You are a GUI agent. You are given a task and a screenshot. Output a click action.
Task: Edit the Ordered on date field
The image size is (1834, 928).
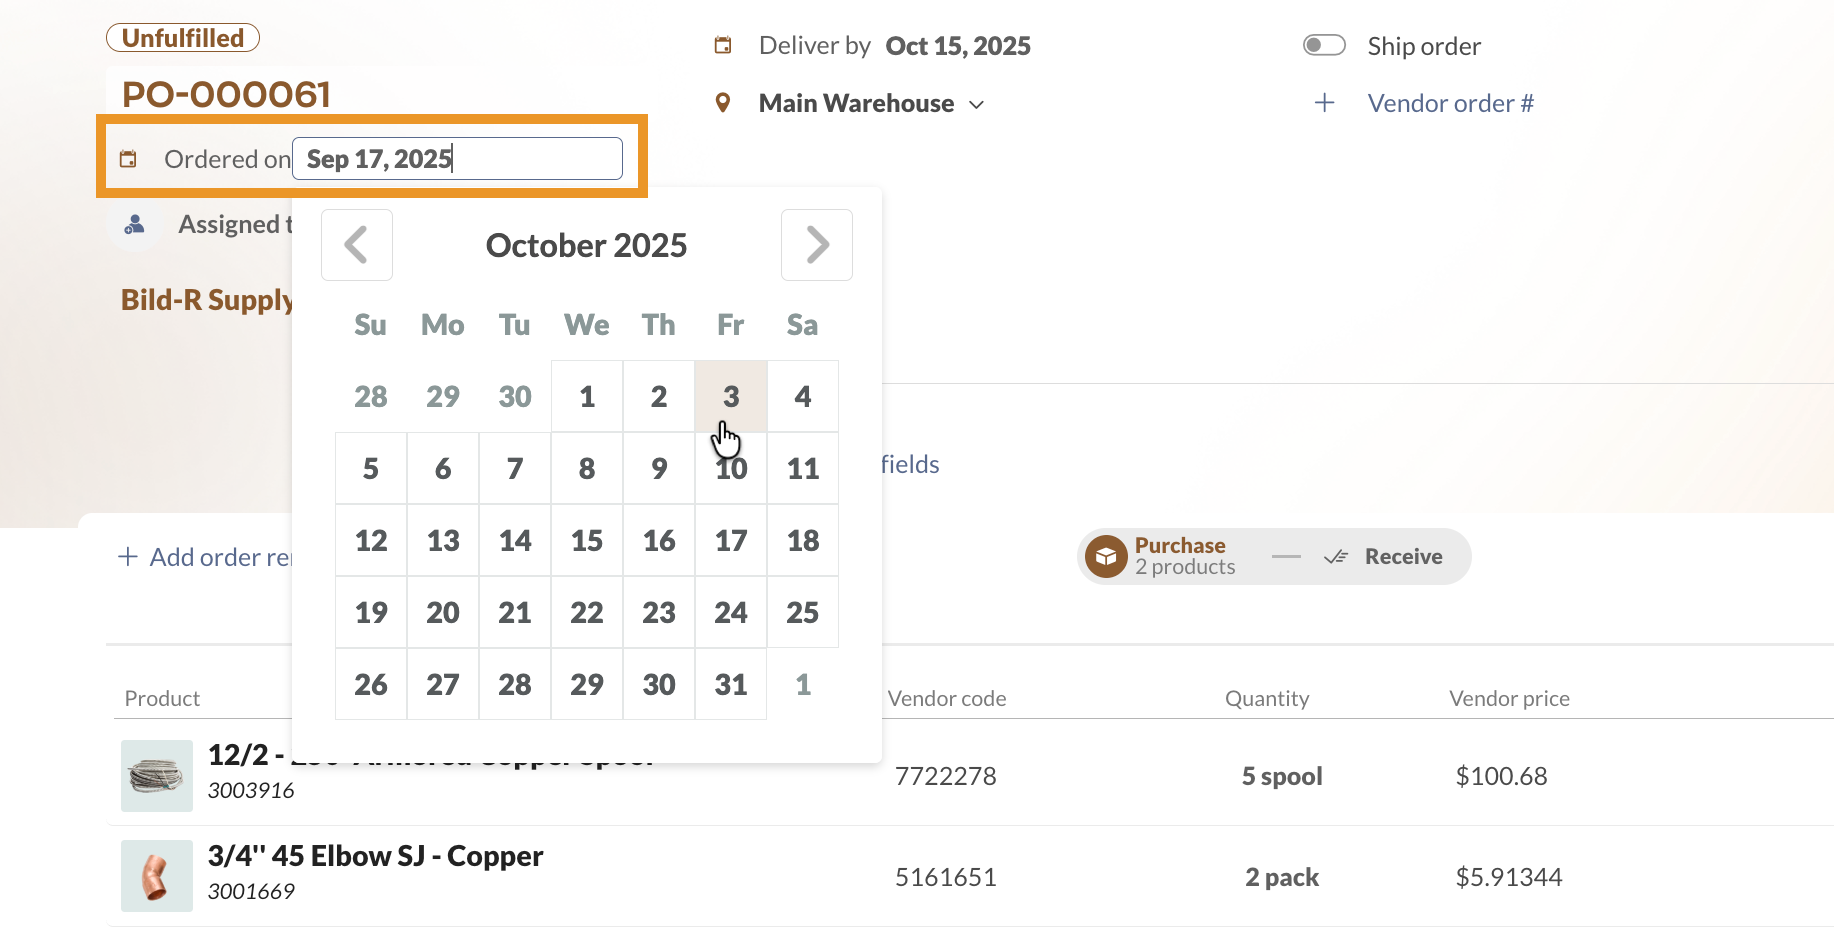(x=456, y=158)
